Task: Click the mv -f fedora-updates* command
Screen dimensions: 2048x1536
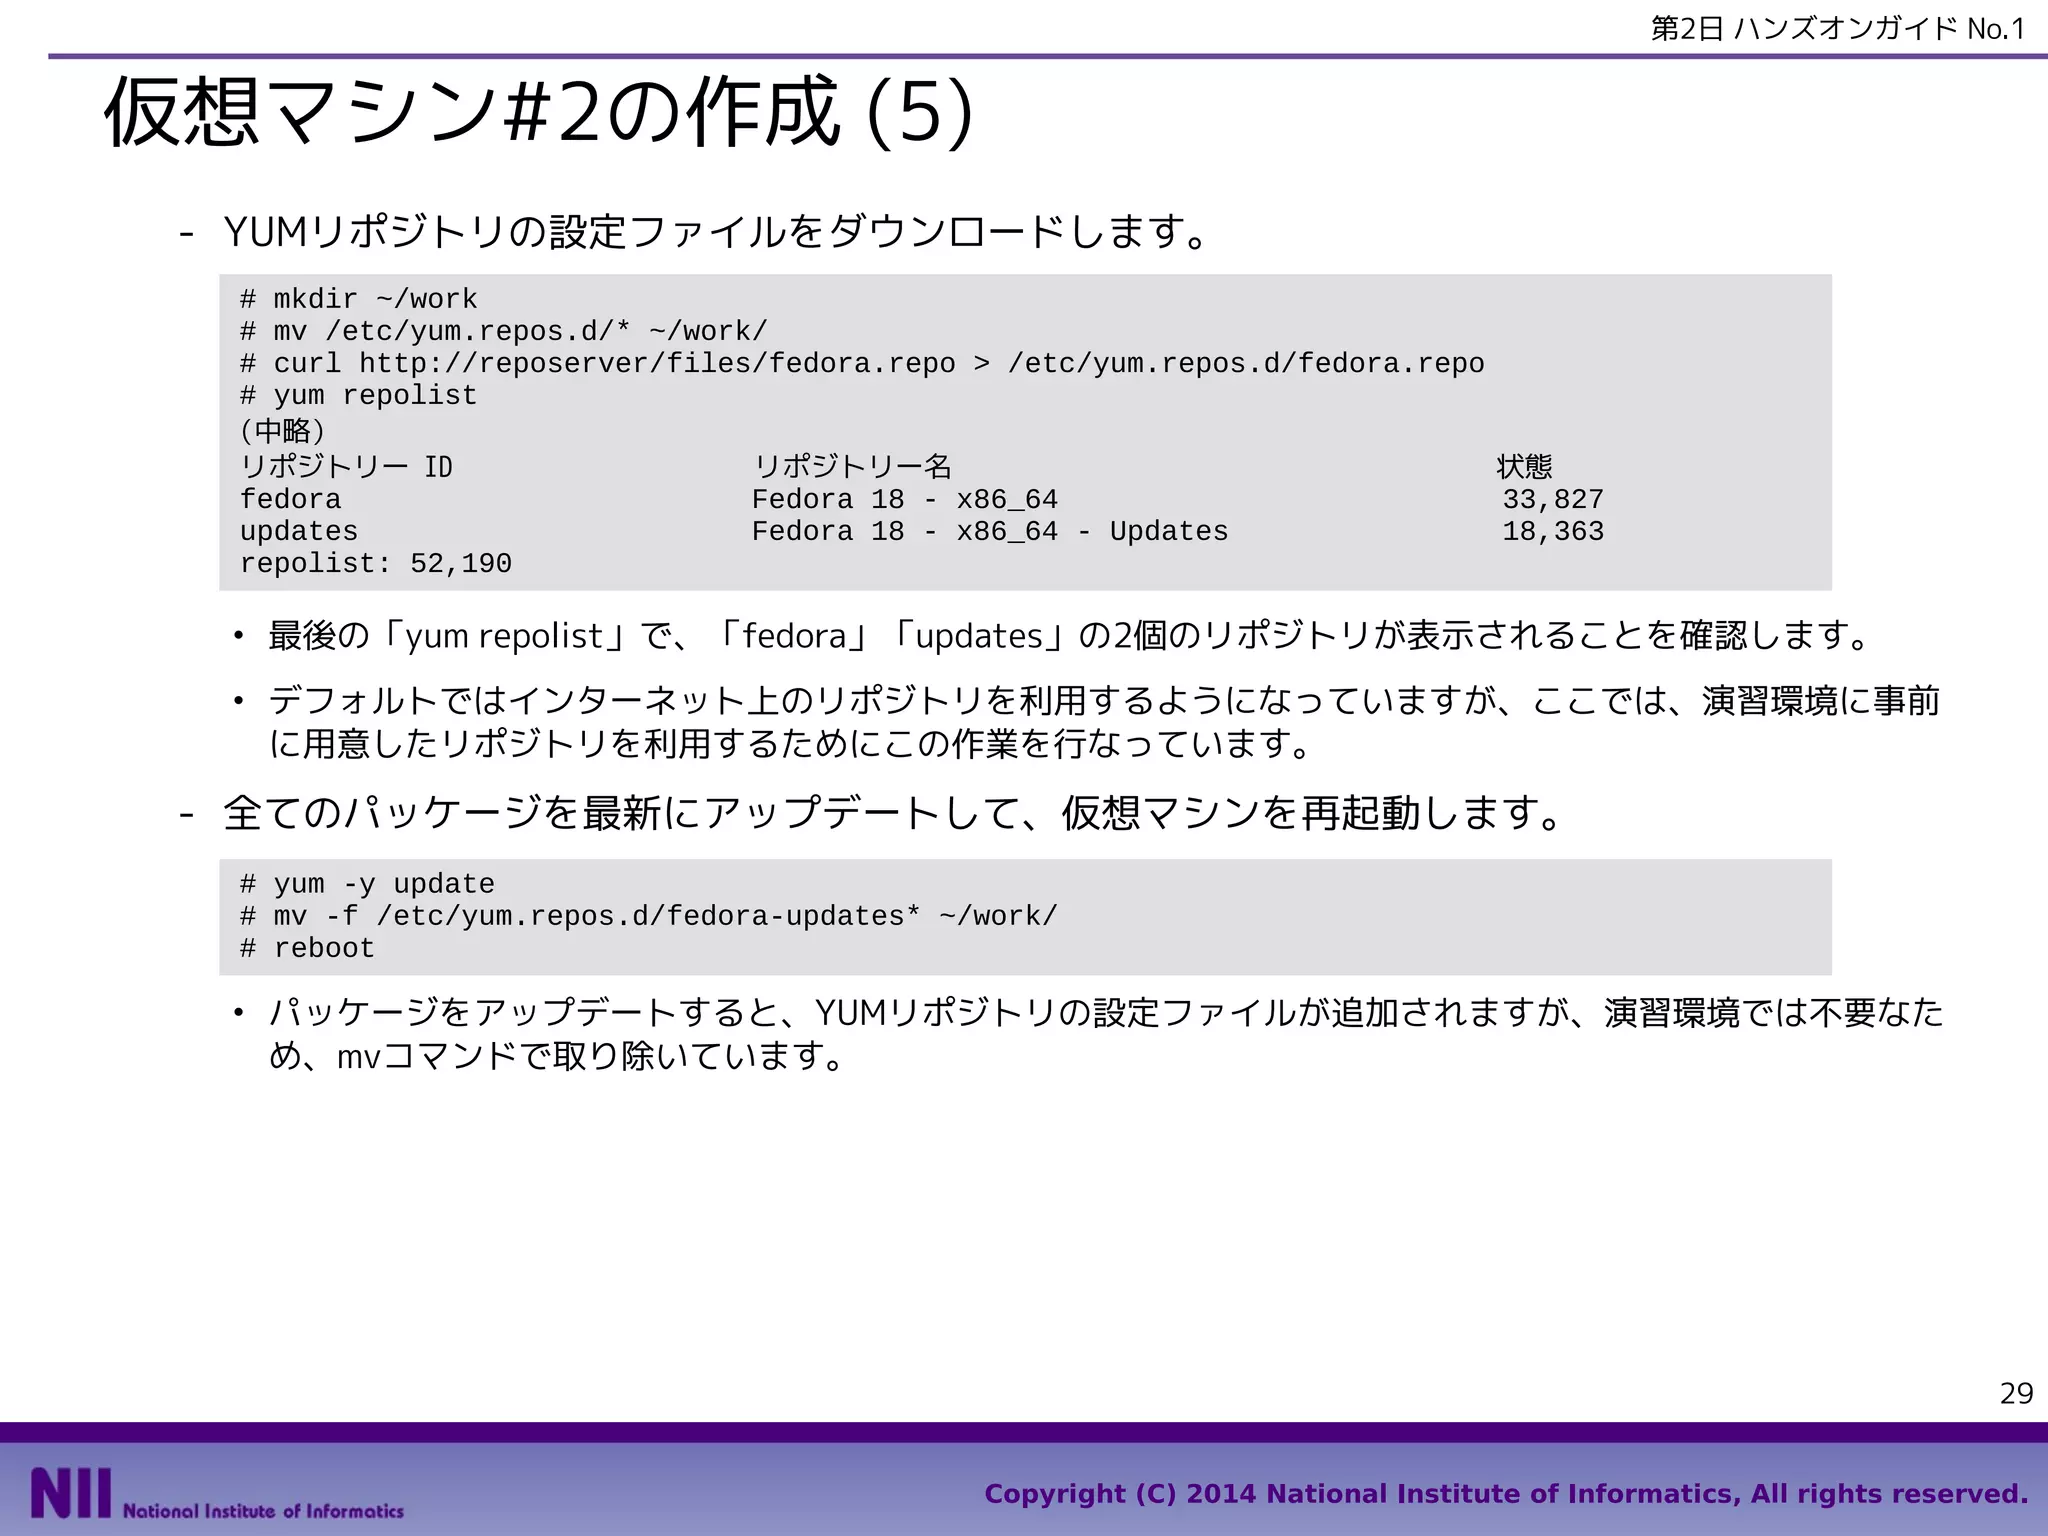Action: tap(649, 916)
